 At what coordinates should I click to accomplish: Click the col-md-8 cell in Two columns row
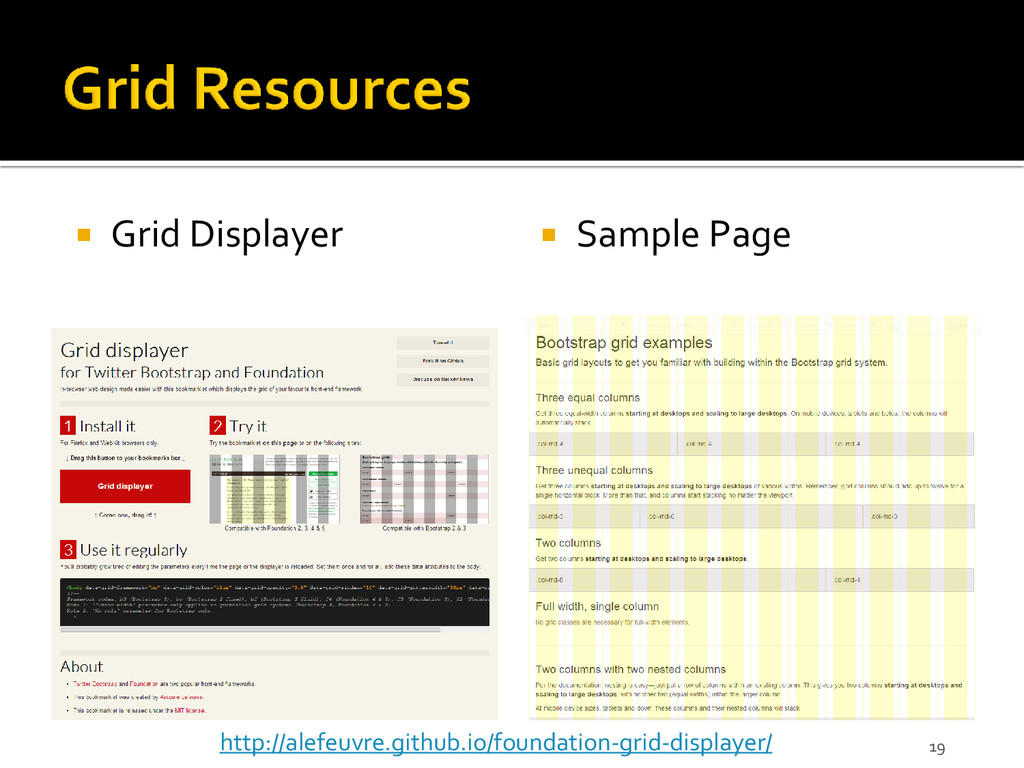[x=678, y=580]
